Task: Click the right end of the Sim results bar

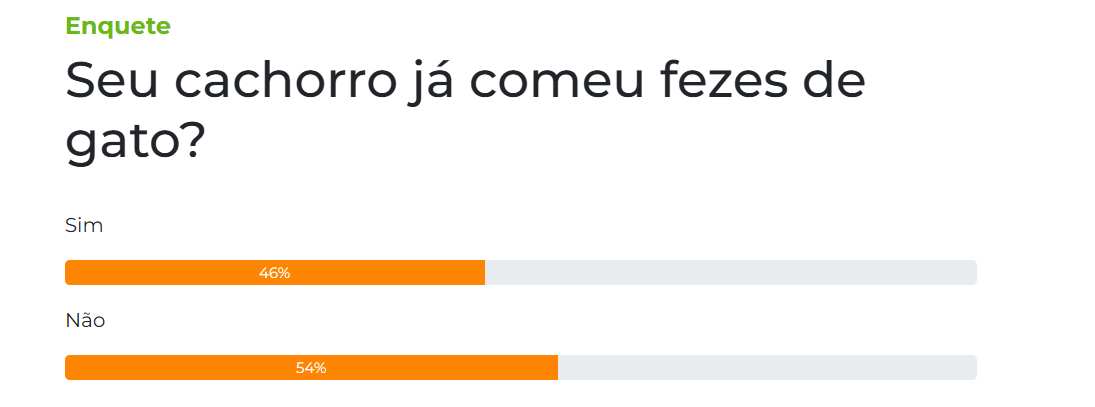Action: 970,273
